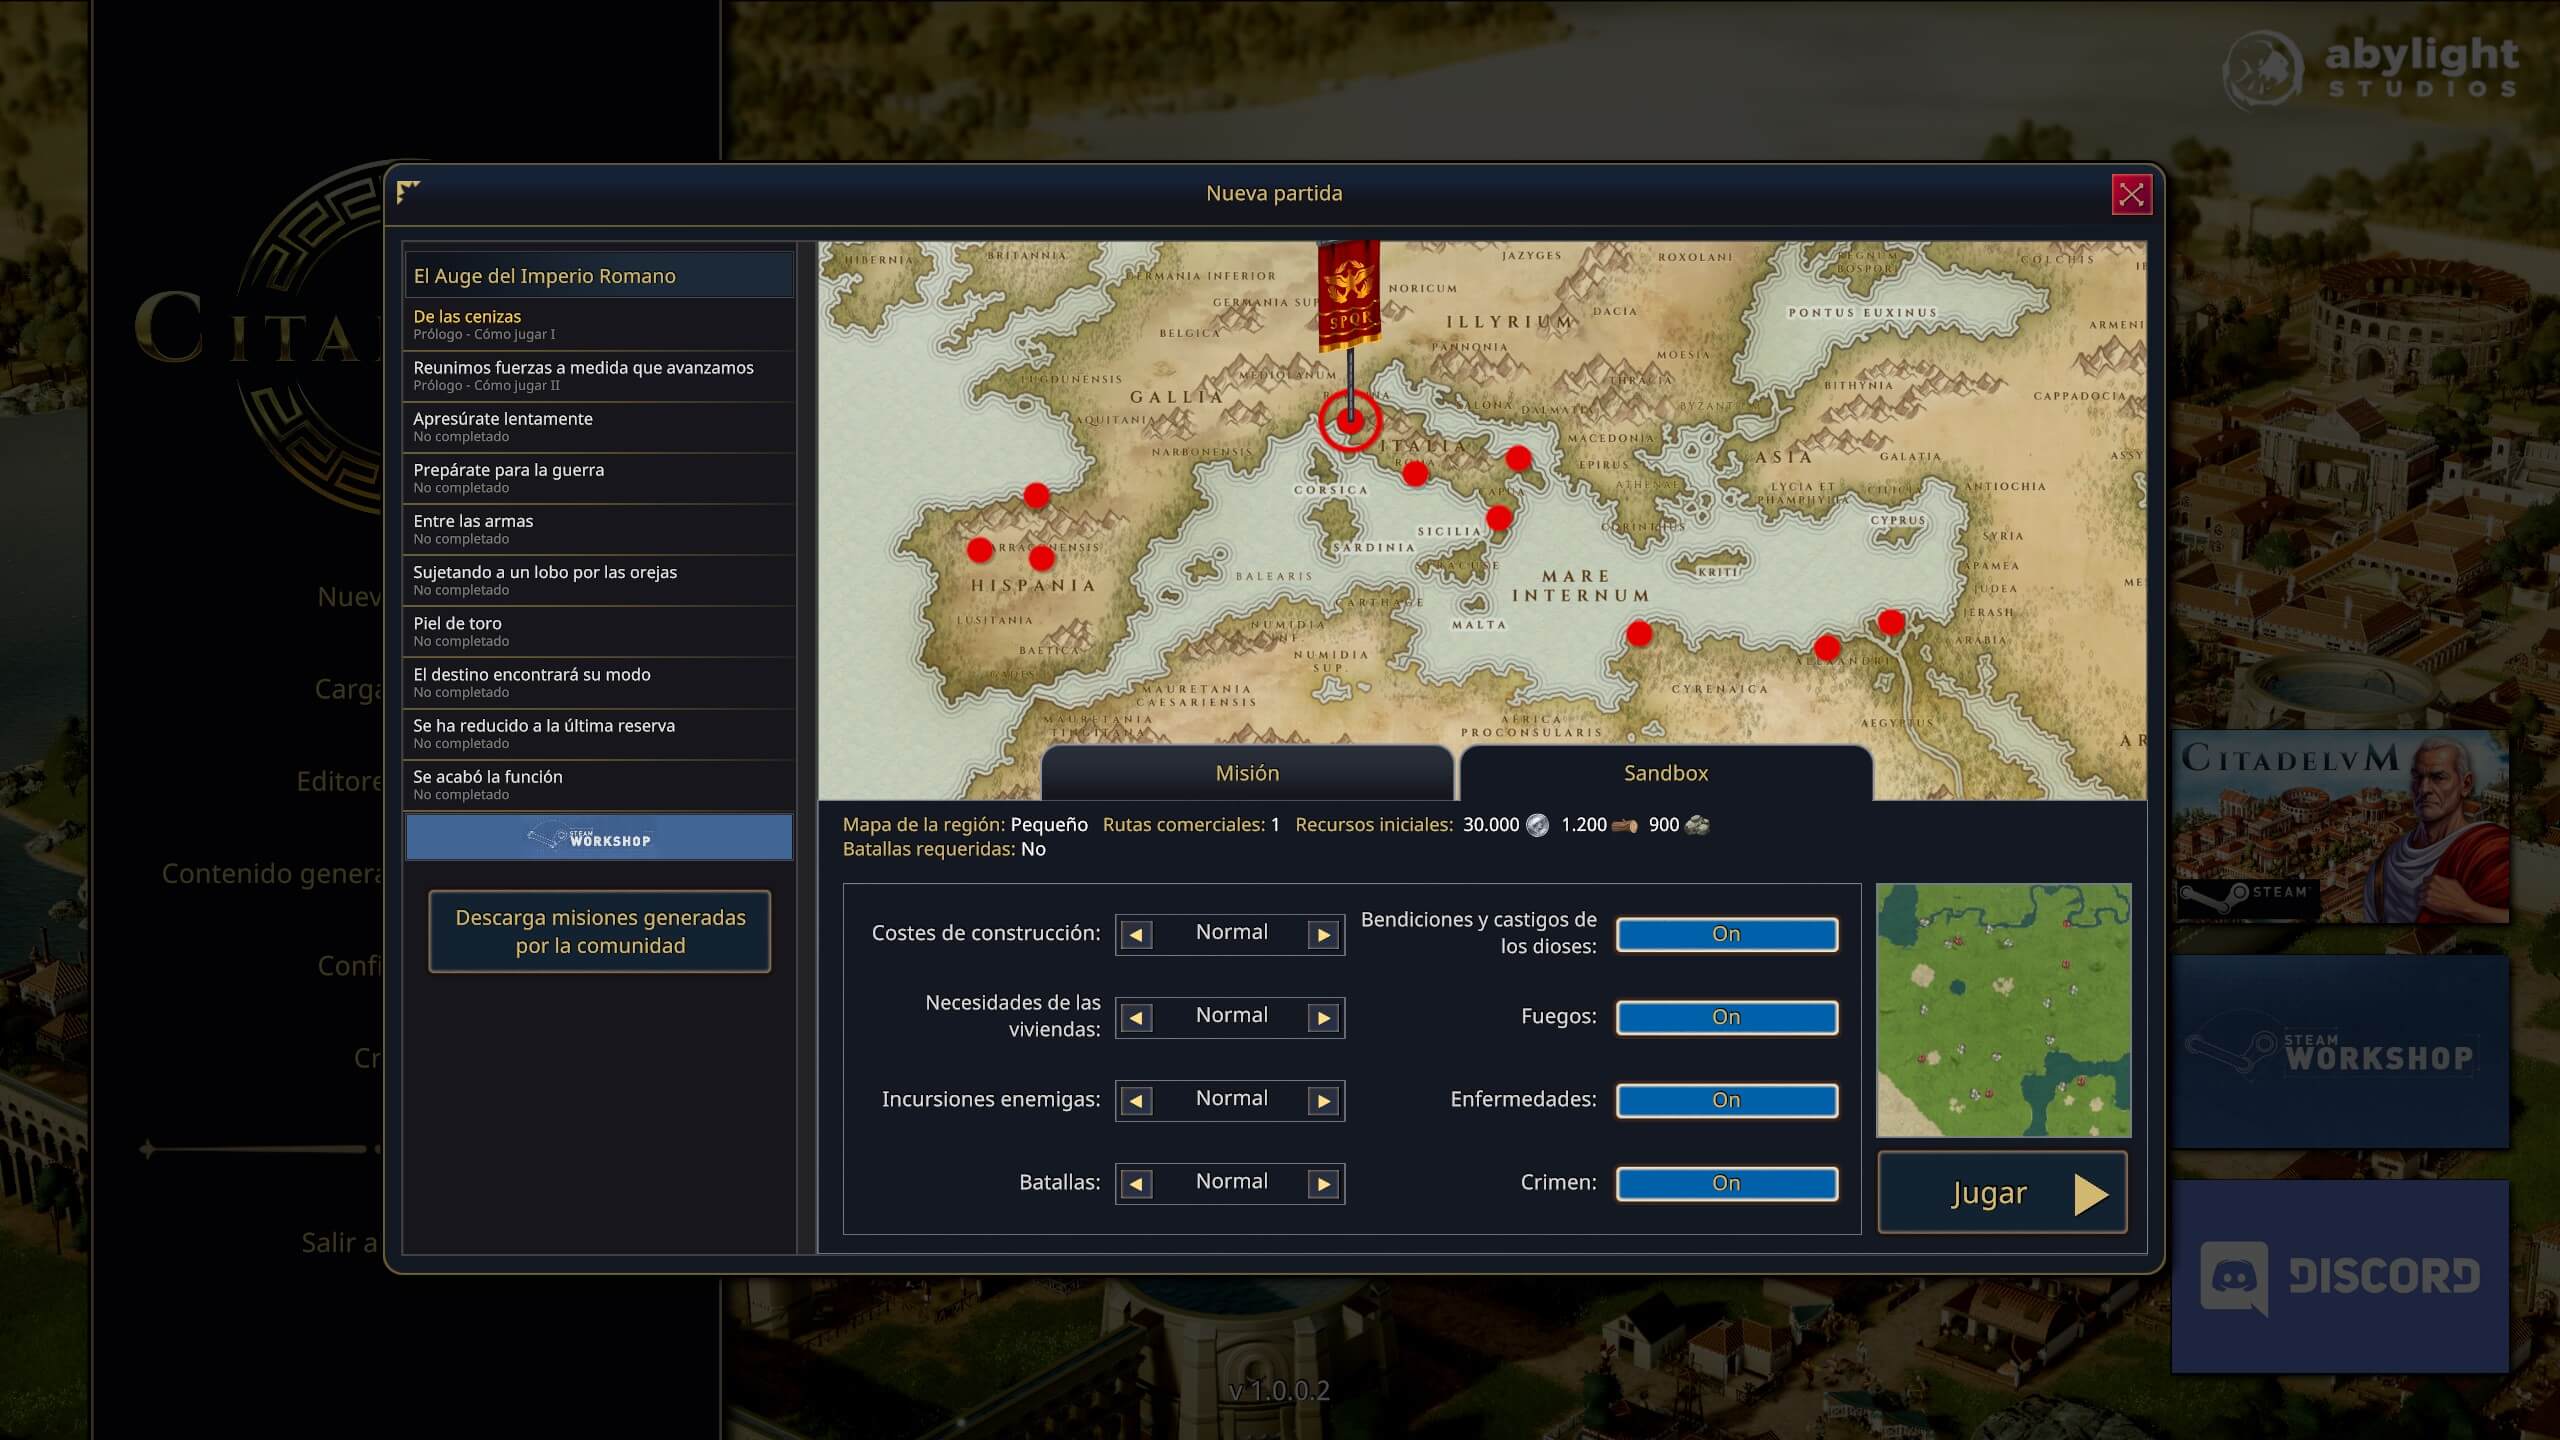Image resolution: width=2560 pixels, height=1440 pixels.
Task: Click the Jugar button
Action: pyautogui.click(x=2002, y=1193)
